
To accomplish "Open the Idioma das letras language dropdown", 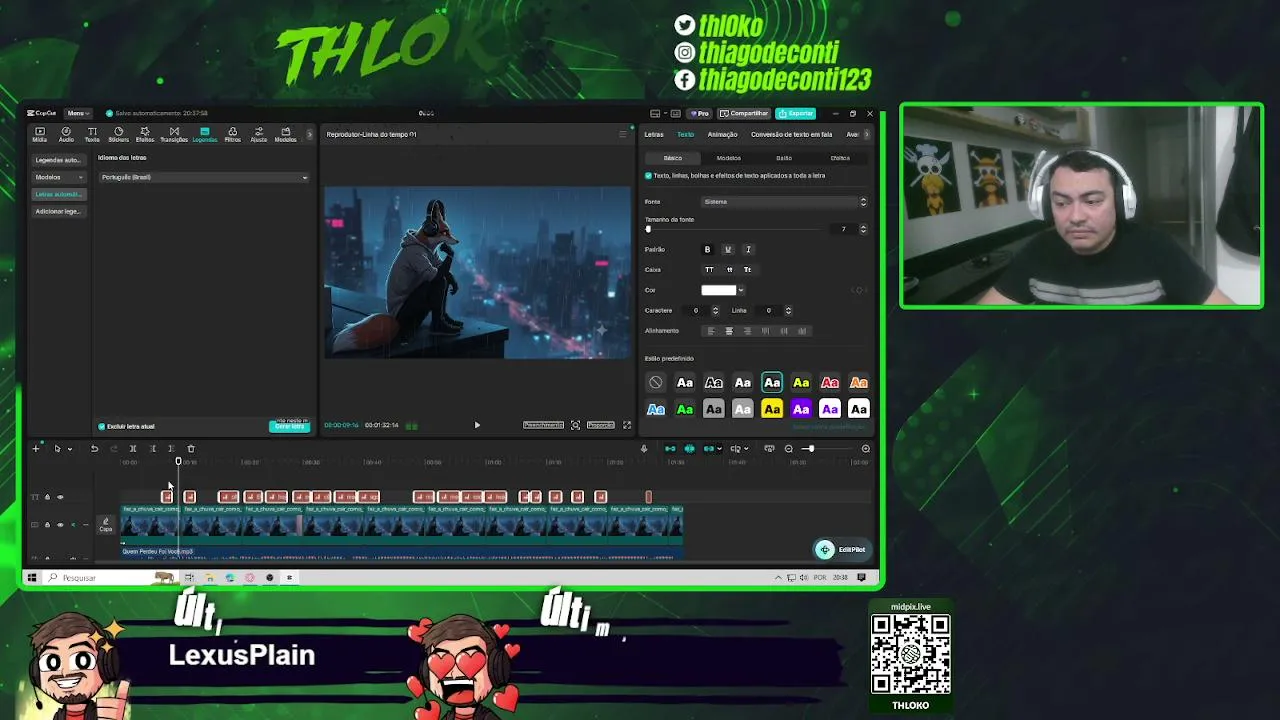I will pos(204,178).
